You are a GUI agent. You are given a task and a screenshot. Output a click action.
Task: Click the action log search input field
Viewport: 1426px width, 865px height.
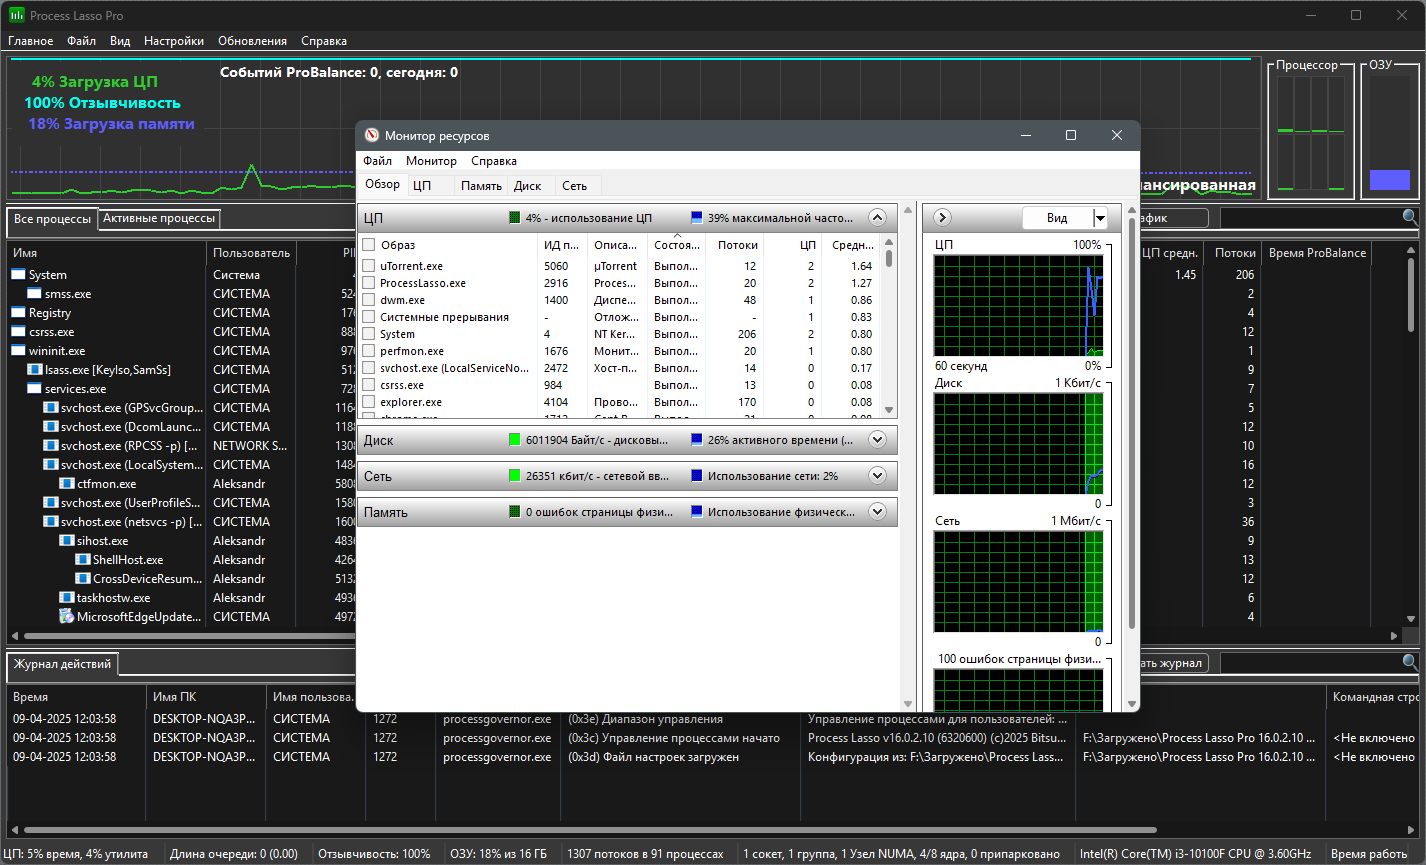click(1310, 663)
